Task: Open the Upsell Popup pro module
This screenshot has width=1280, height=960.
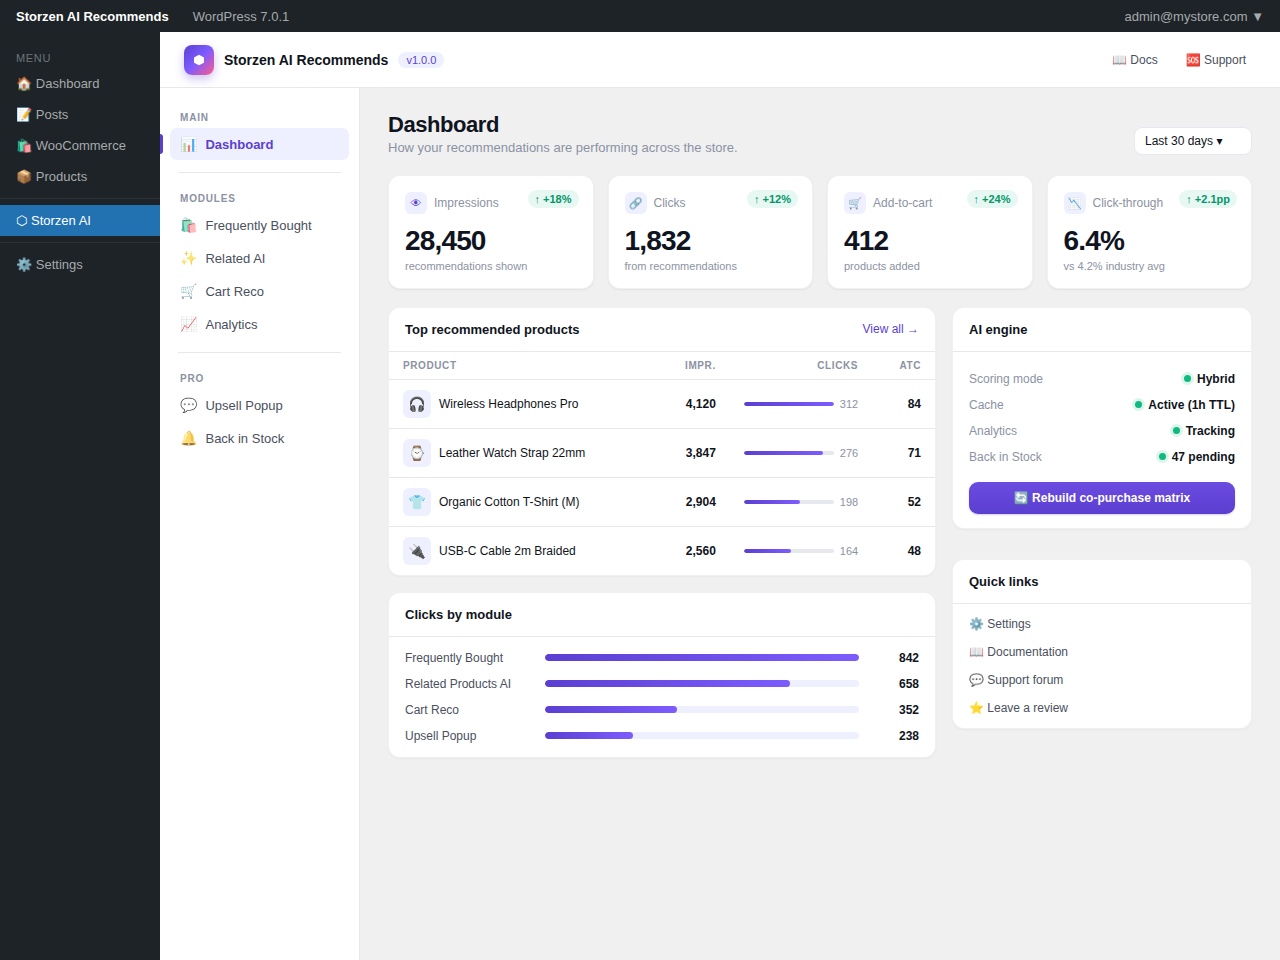Action: (x=259, y=406)
